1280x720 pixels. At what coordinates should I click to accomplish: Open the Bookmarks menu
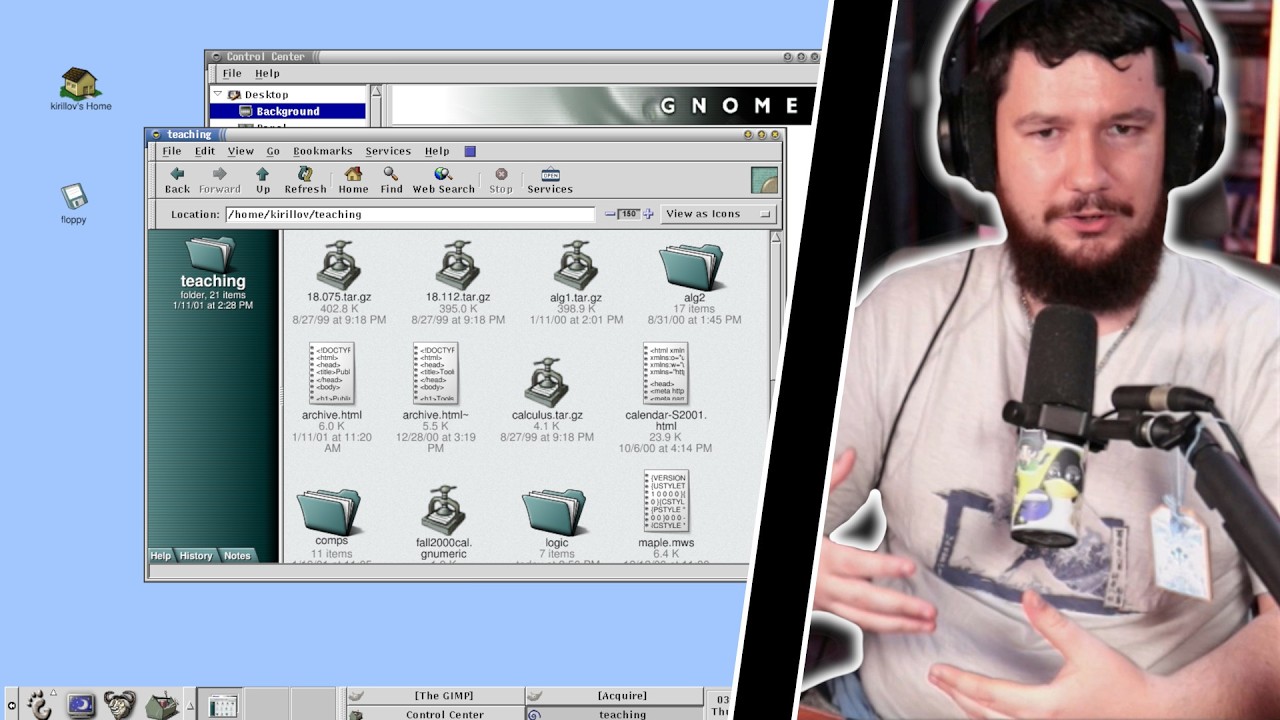[322, 151]
